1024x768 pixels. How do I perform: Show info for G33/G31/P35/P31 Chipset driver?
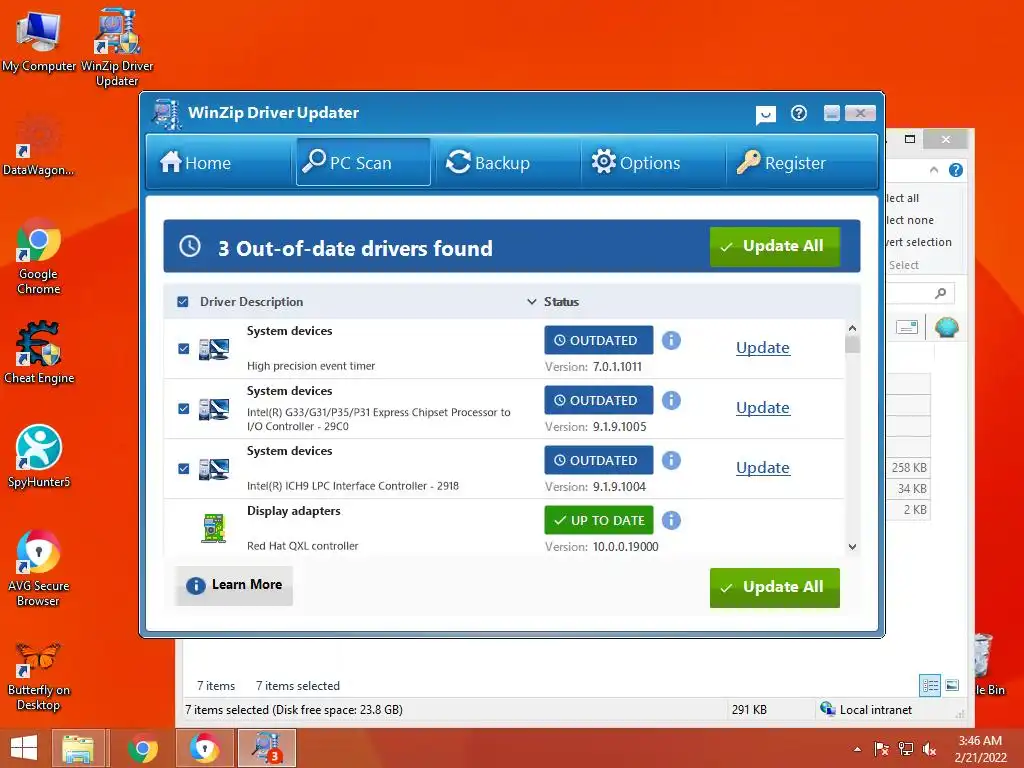click(671, 400)
